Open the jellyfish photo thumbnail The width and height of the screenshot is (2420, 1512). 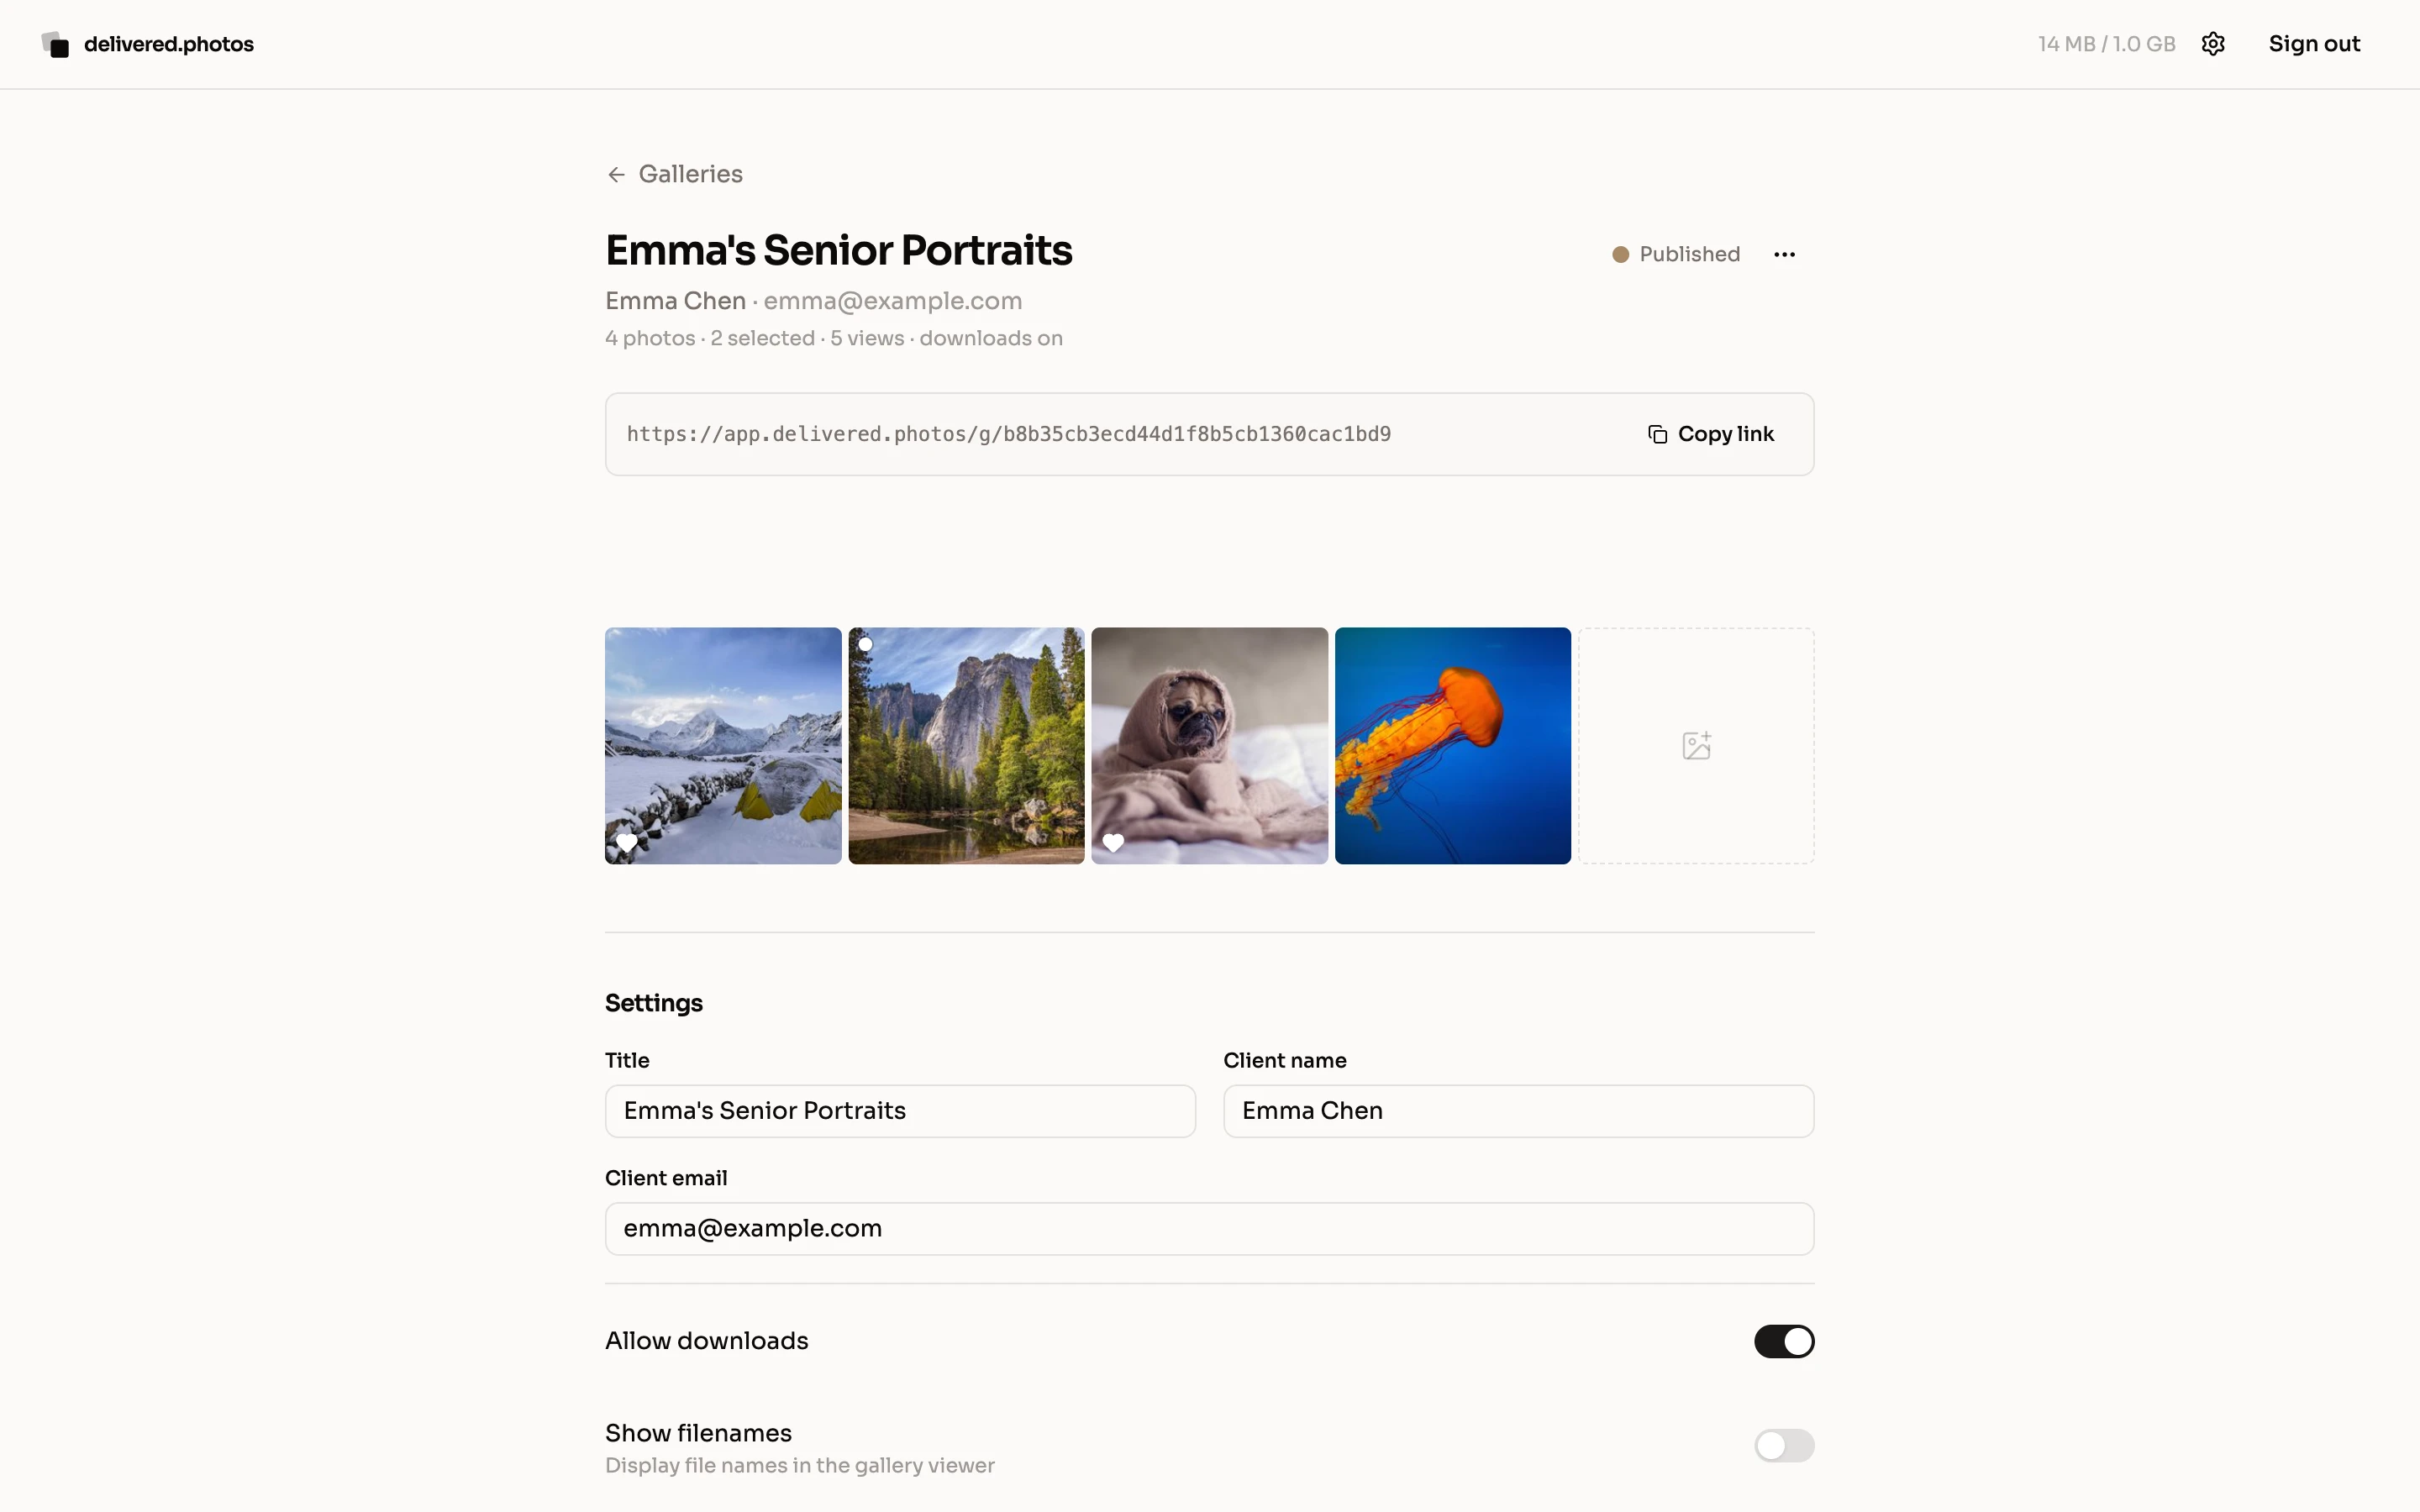pyautogui.click(x=1452, y=745)
